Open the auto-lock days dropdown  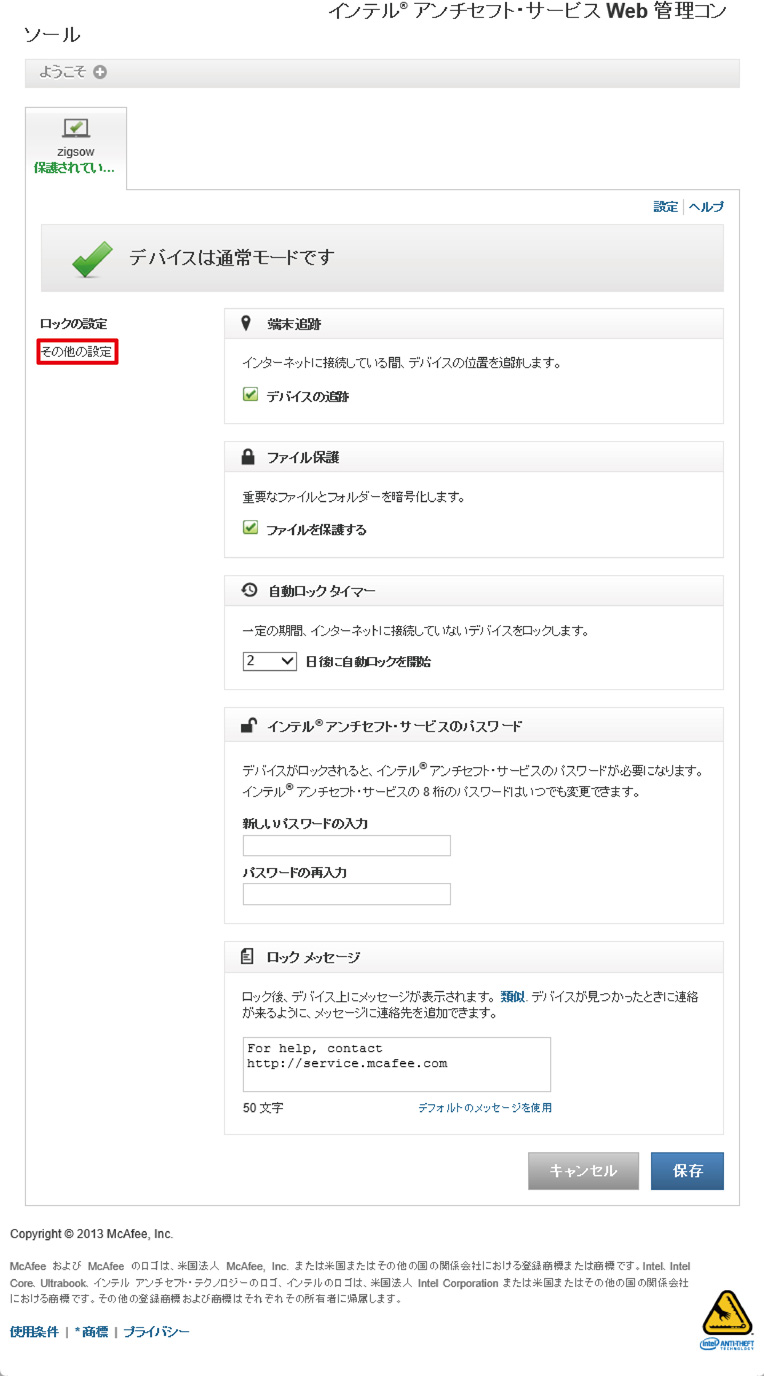coord(270,661)
